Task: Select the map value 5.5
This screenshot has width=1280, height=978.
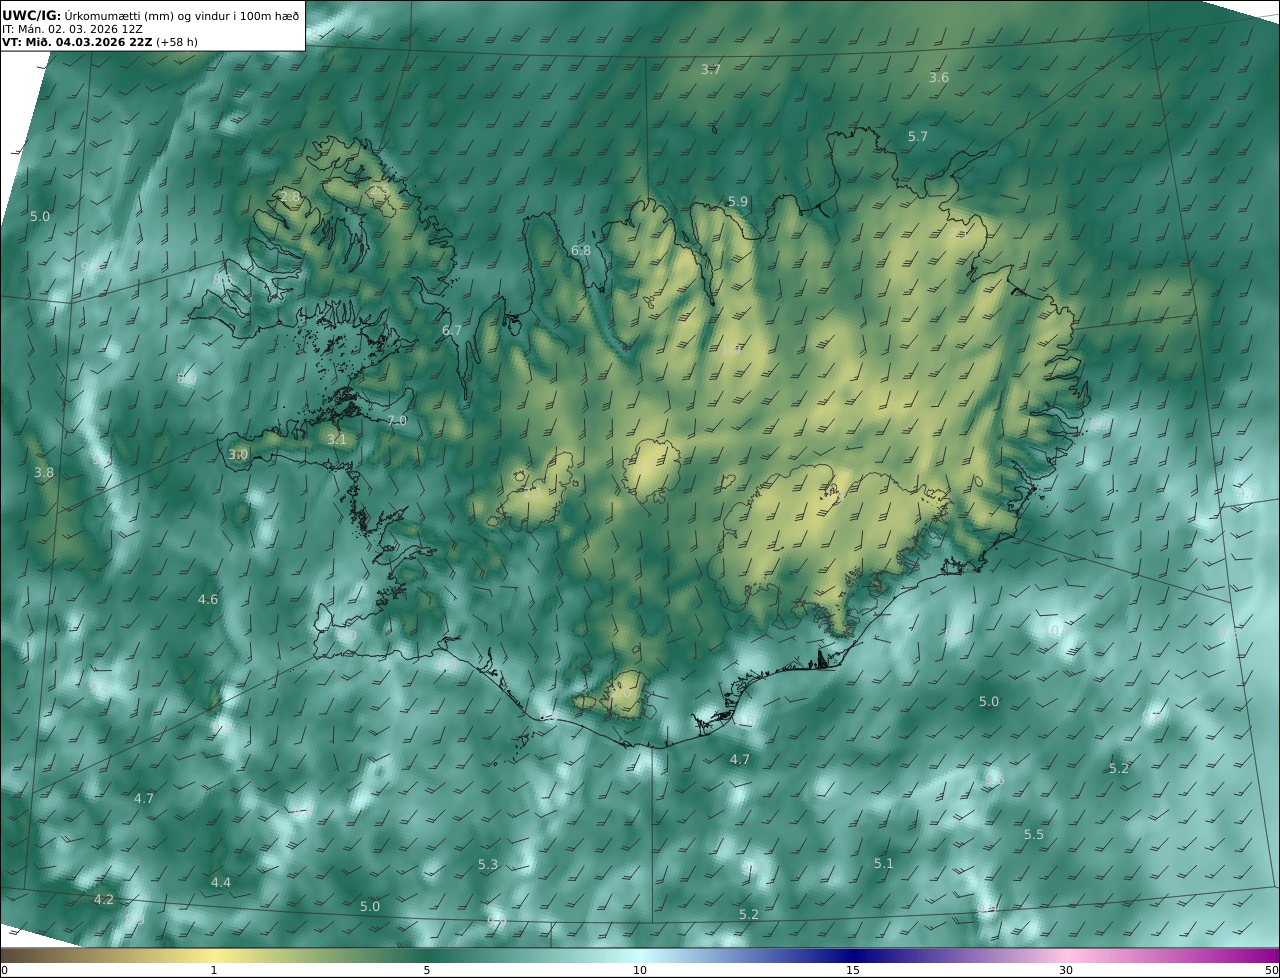Action: coord(1034,835)
